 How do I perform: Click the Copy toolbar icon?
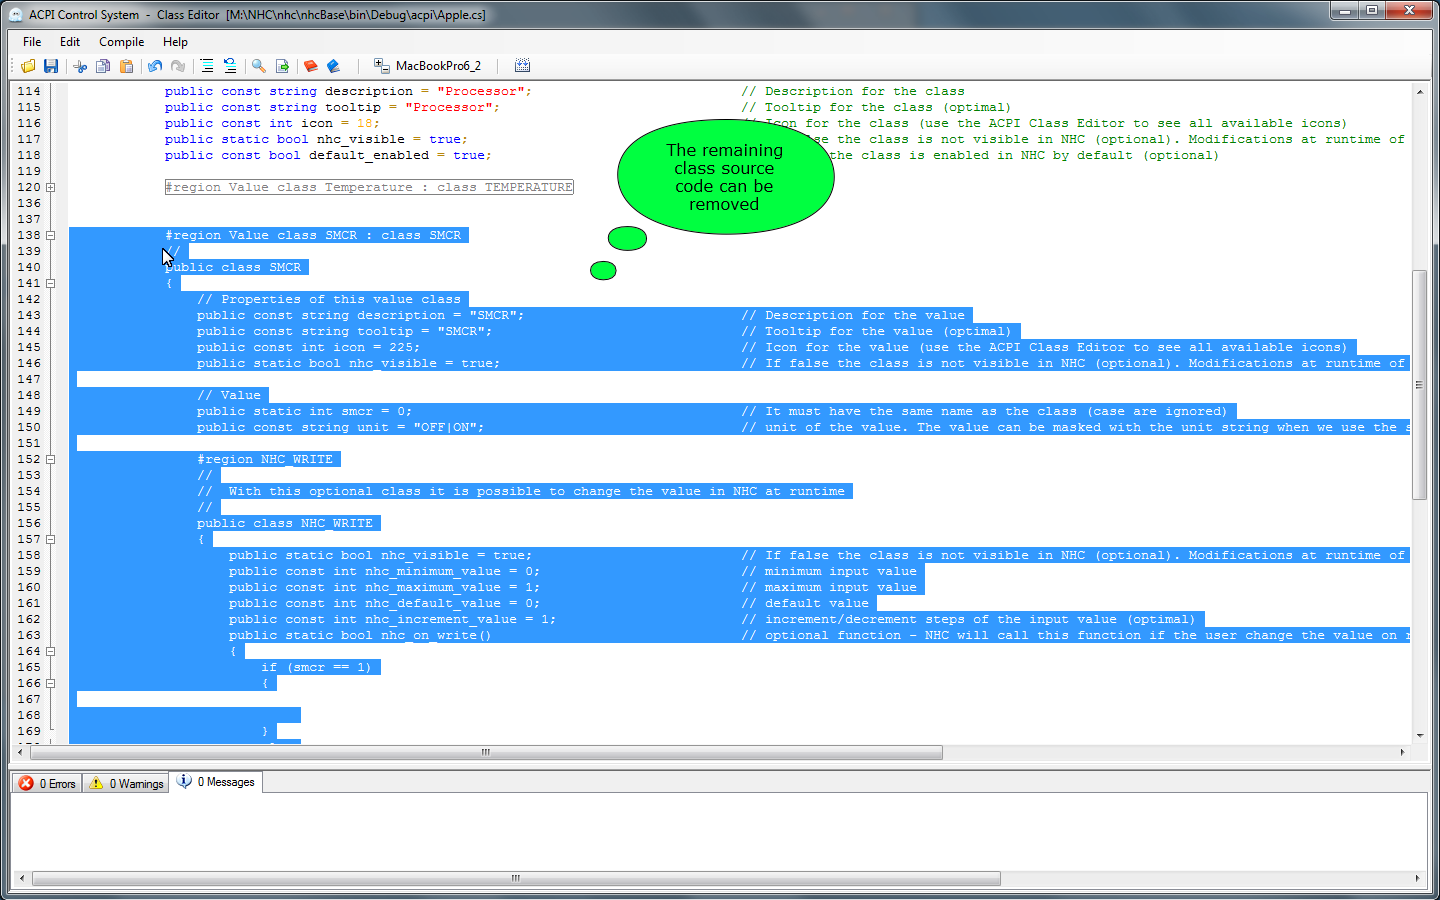(103, 66)
